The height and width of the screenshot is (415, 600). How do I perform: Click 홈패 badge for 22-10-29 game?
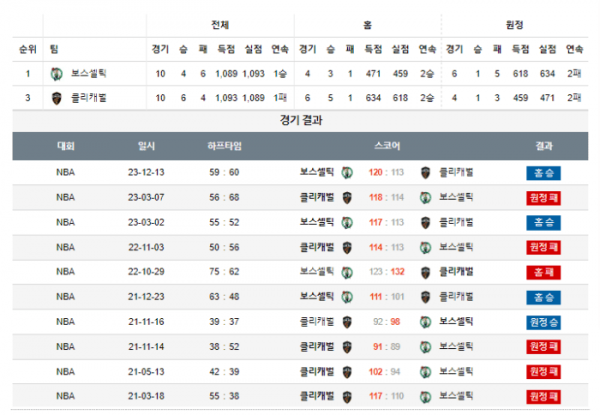pos(543,272)
